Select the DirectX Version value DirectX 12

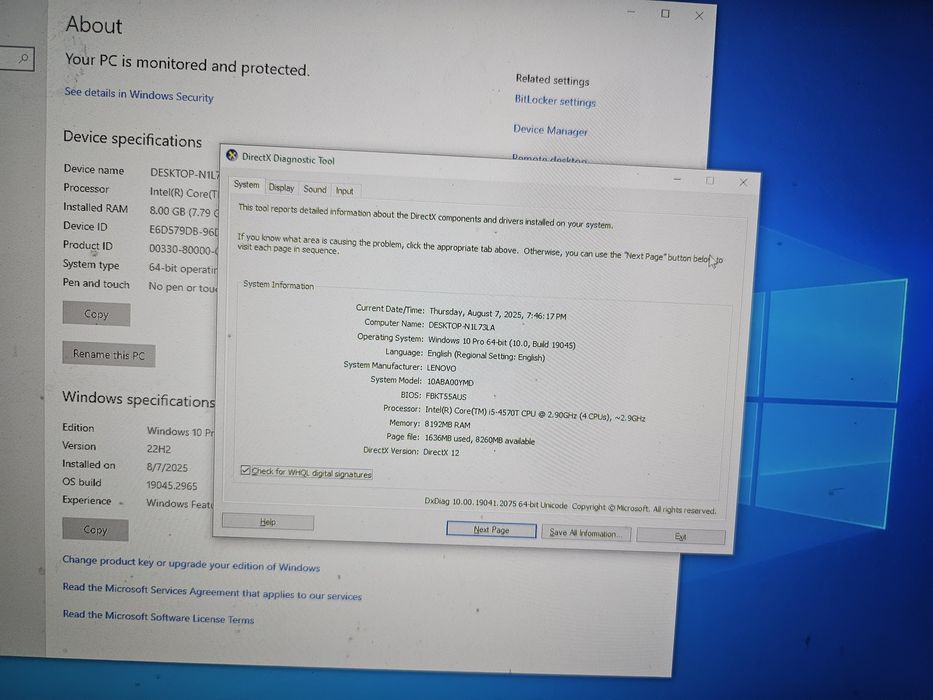(x=441, y=452)
